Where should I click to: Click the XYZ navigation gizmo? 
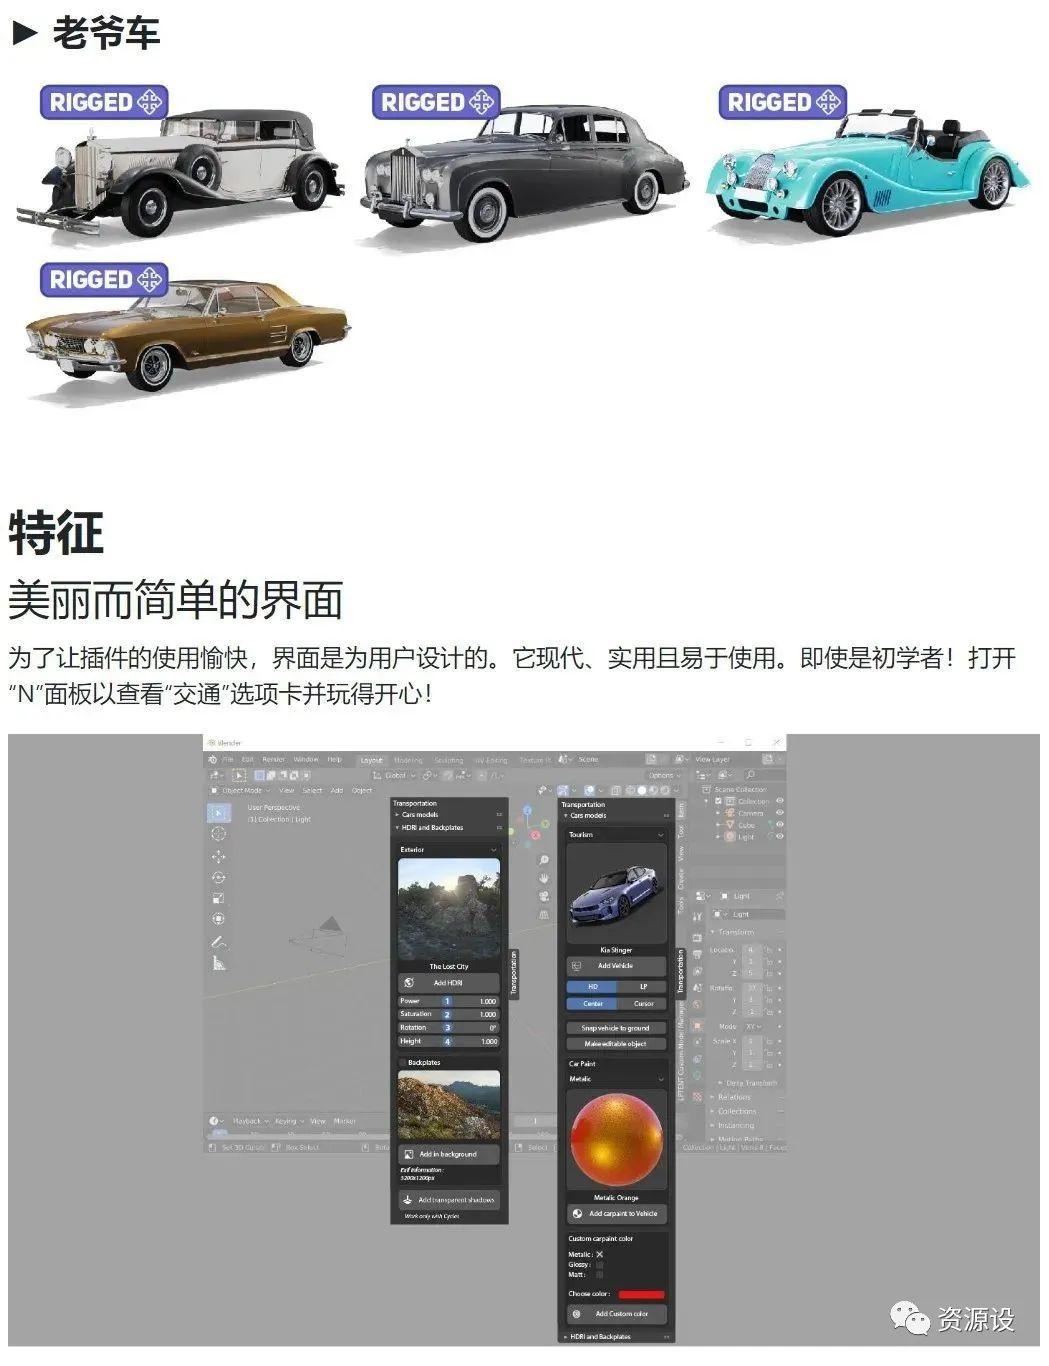click(530, 828)
